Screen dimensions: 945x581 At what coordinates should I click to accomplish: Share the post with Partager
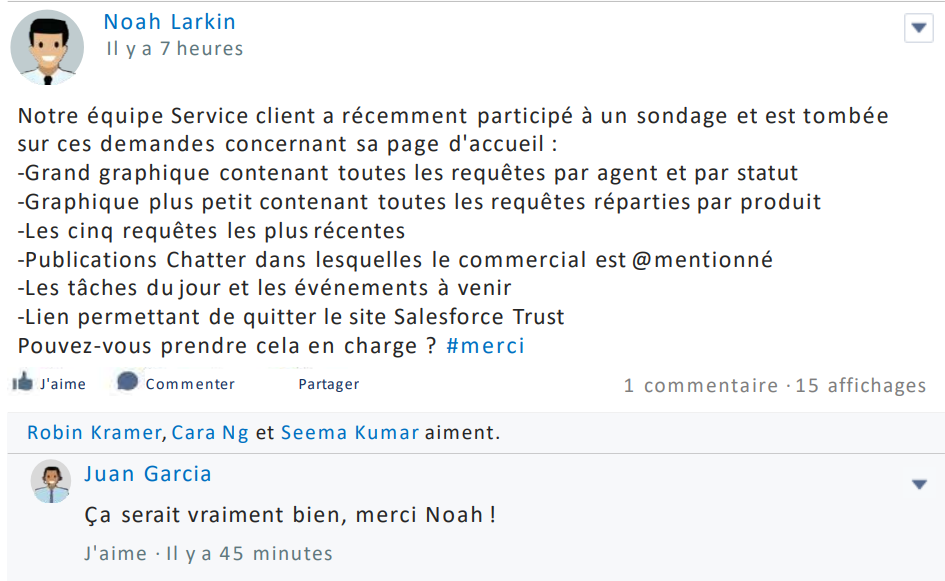328,384
